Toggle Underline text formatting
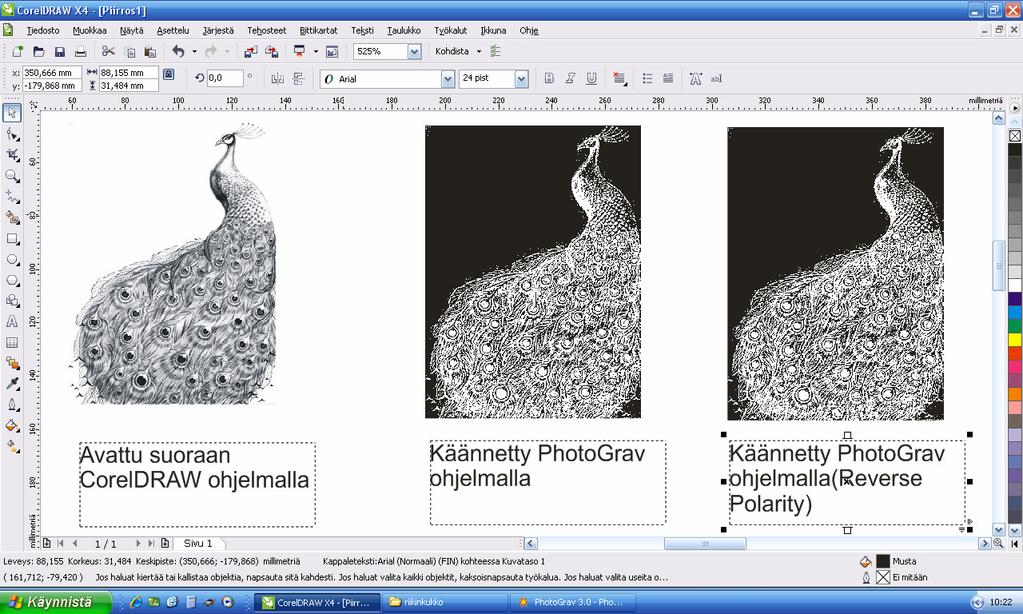 (591, 78)
